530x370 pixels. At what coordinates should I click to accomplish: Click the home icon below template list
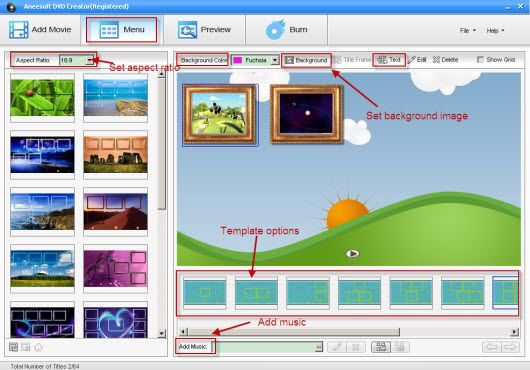[39, 347]
